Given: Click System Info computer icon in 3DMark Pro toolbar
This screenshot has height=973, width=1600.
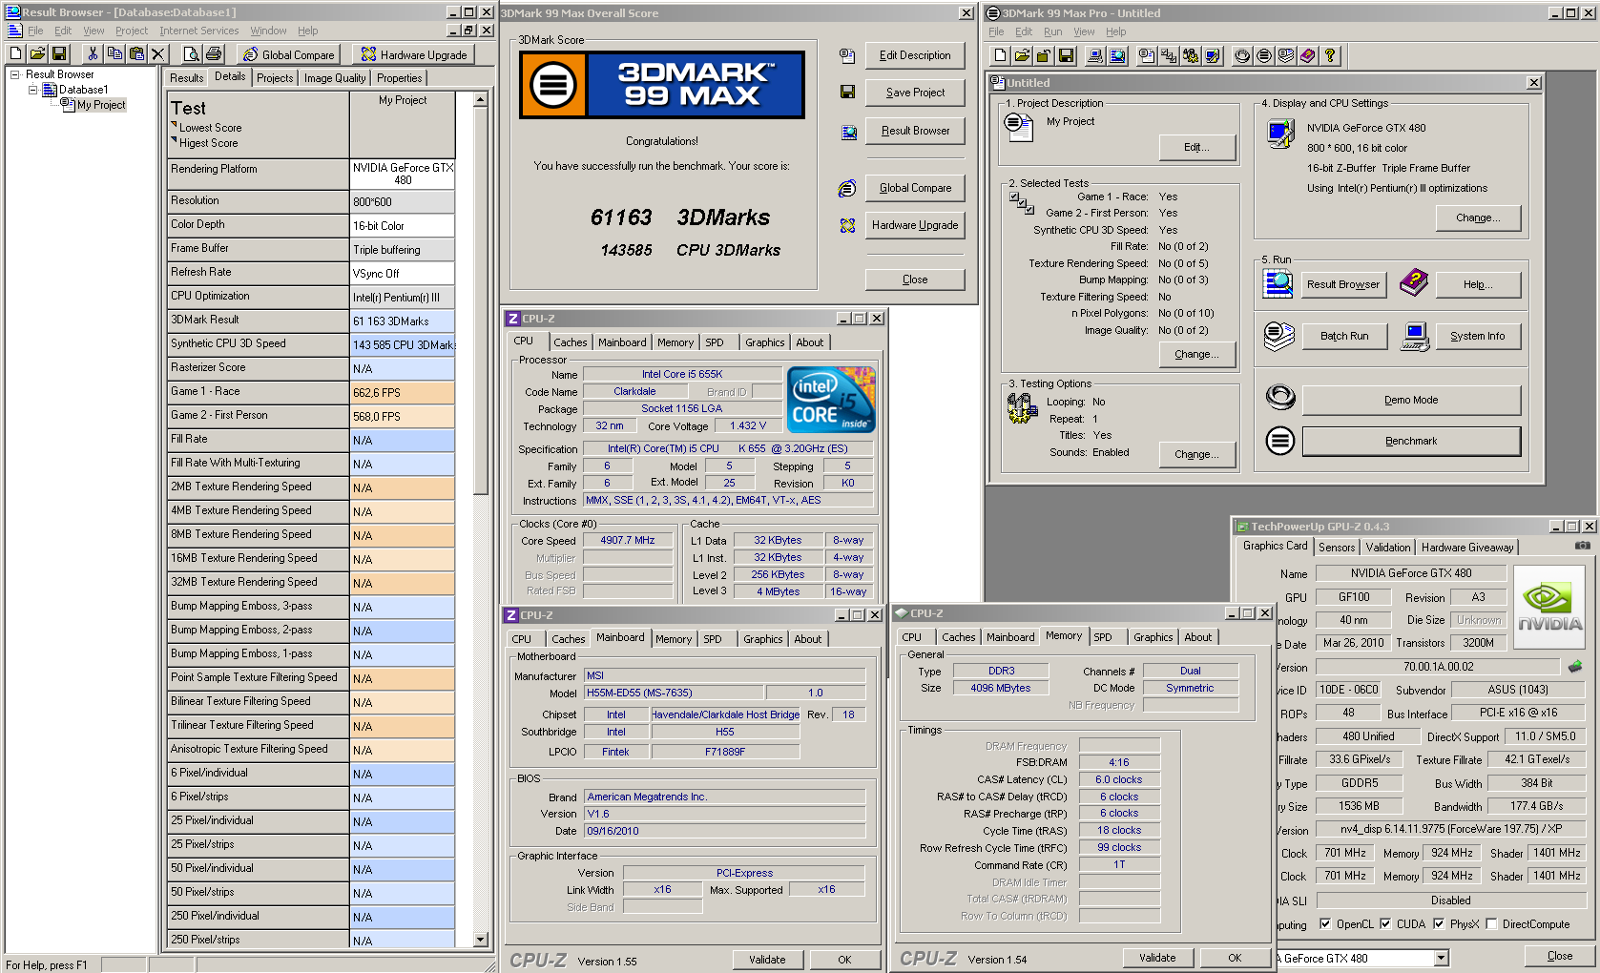Looking at the screenshot, I should [1095, 56].
